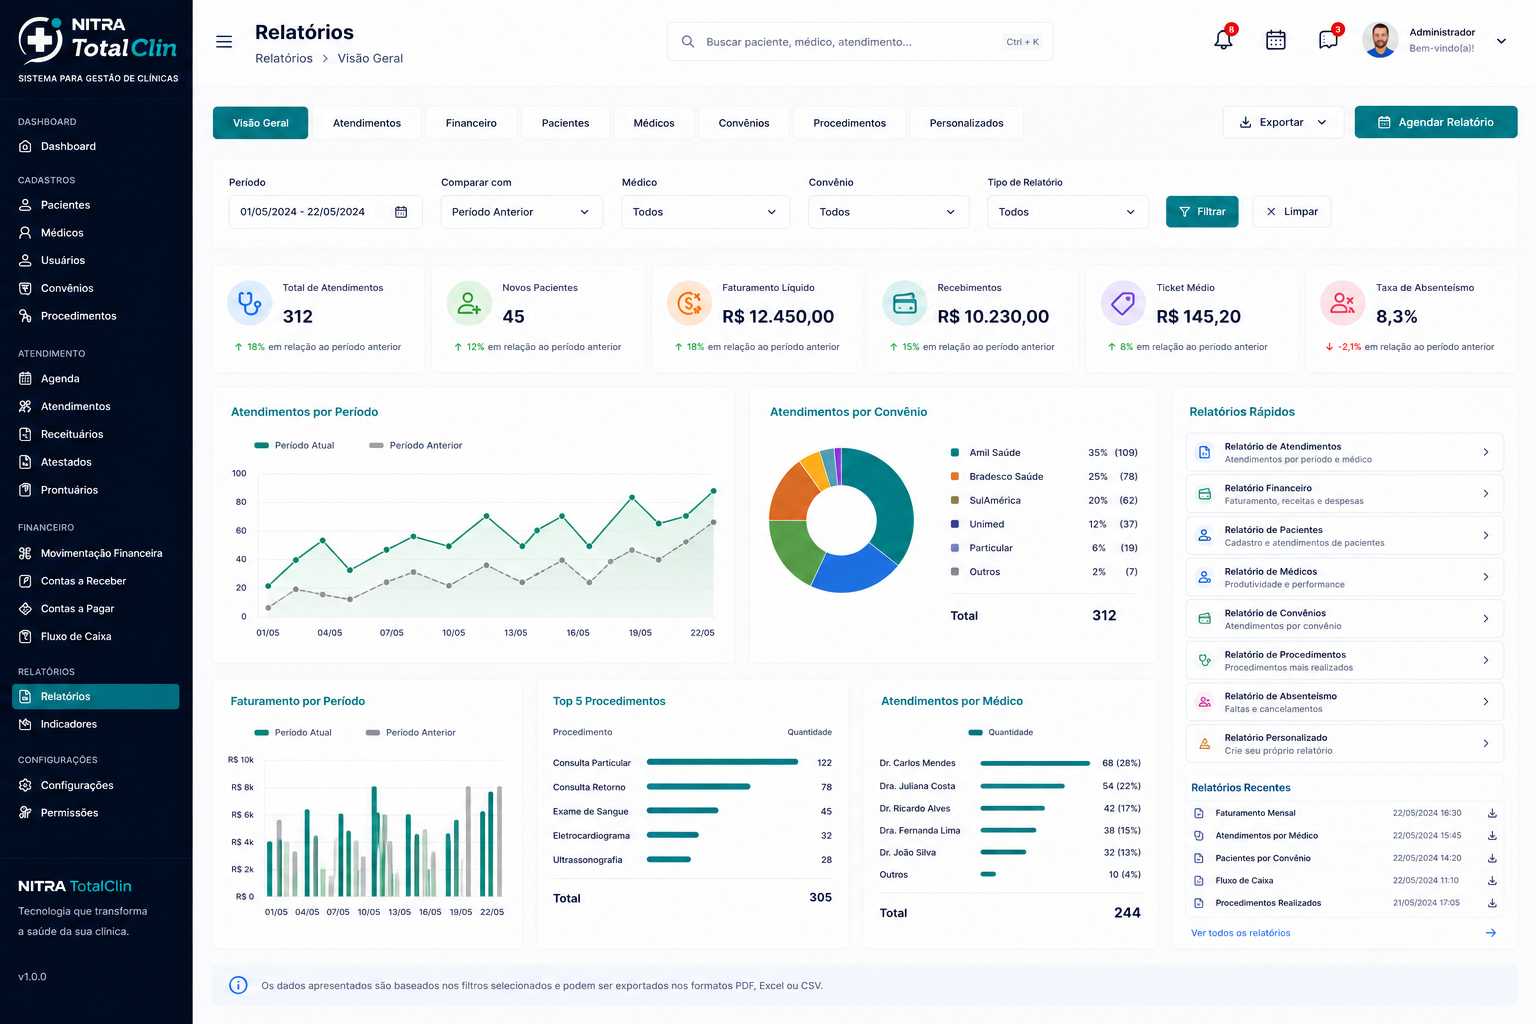
Task: Focus the patient search field
Action: [x=860, y=42]
